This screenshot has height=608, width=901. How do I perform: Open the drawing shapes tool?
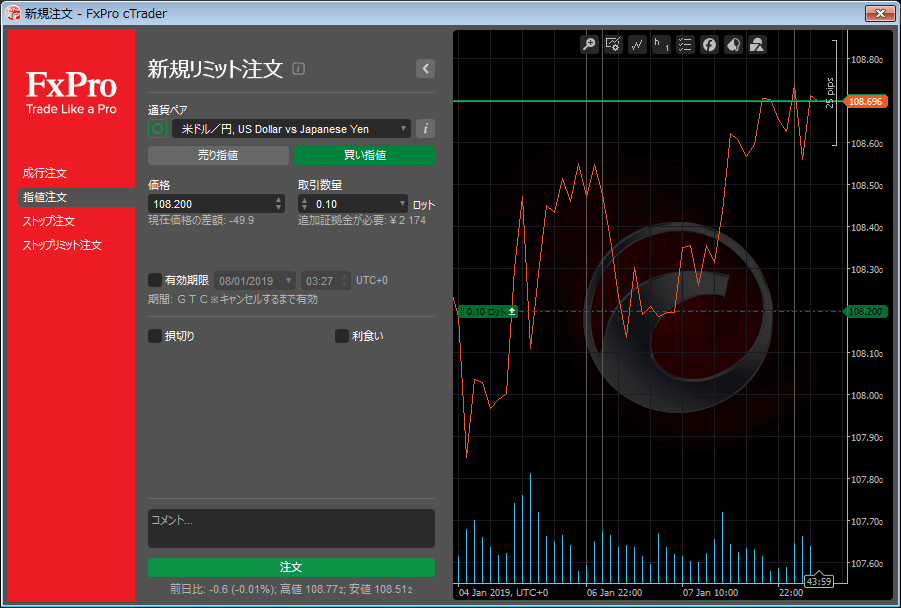coord(757,44)
